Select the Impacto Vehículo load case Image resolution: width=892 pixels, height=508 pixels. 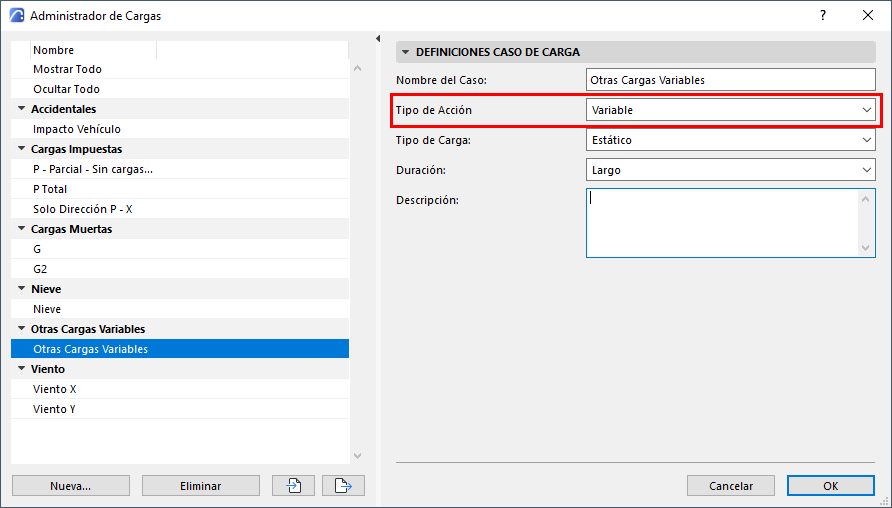(x=180, y=129)
